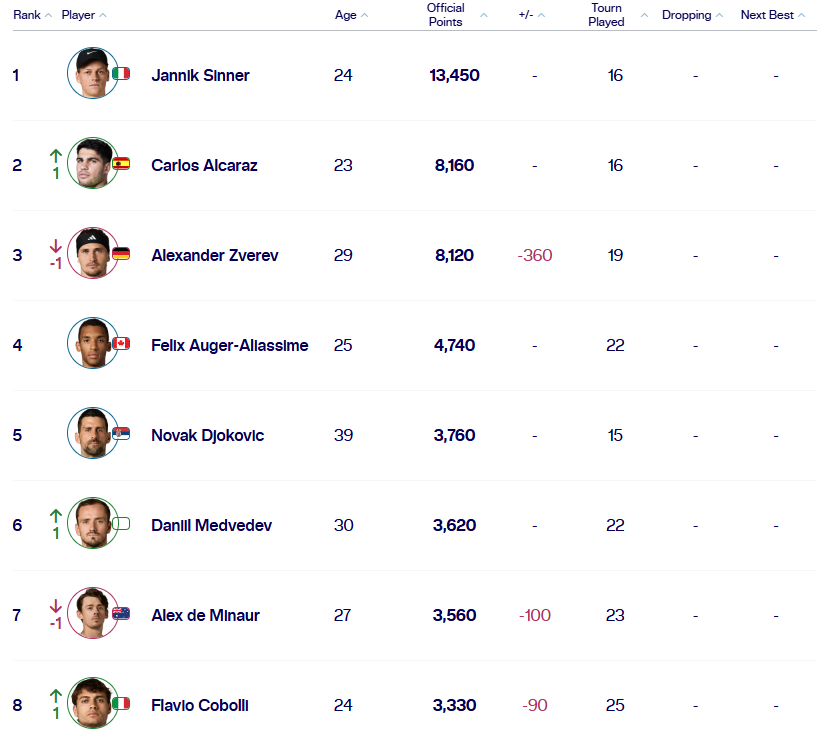The height and width of the screenshot is (729, 840).
Task: Click the Canadian flag next to Felix Auger-Aliassime
Action: pos(121,343)
